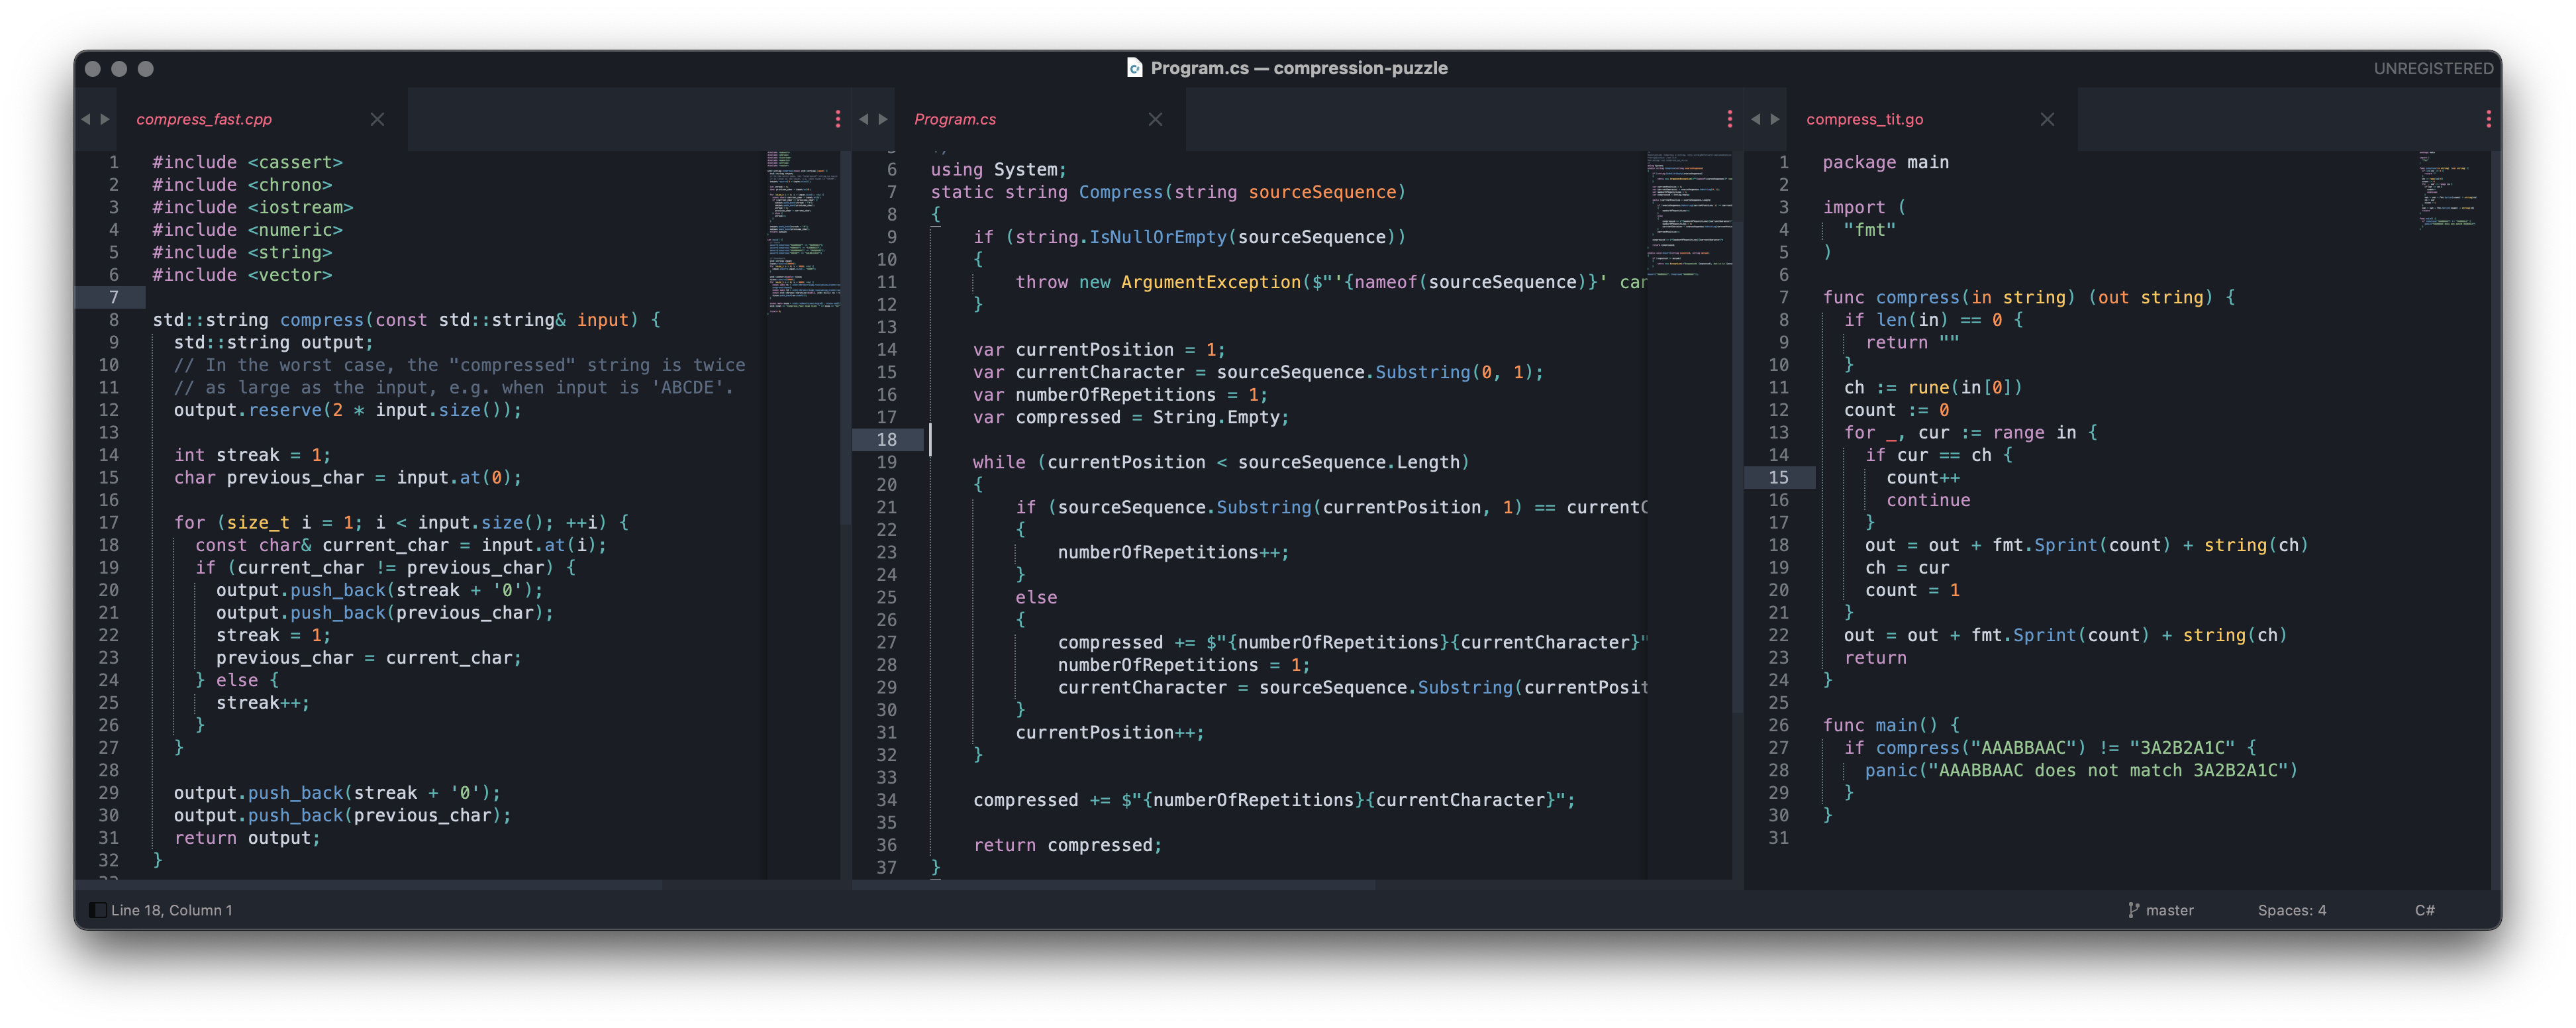
Task: Close the compress_tit.go tab
Action: click(2047, 119)
